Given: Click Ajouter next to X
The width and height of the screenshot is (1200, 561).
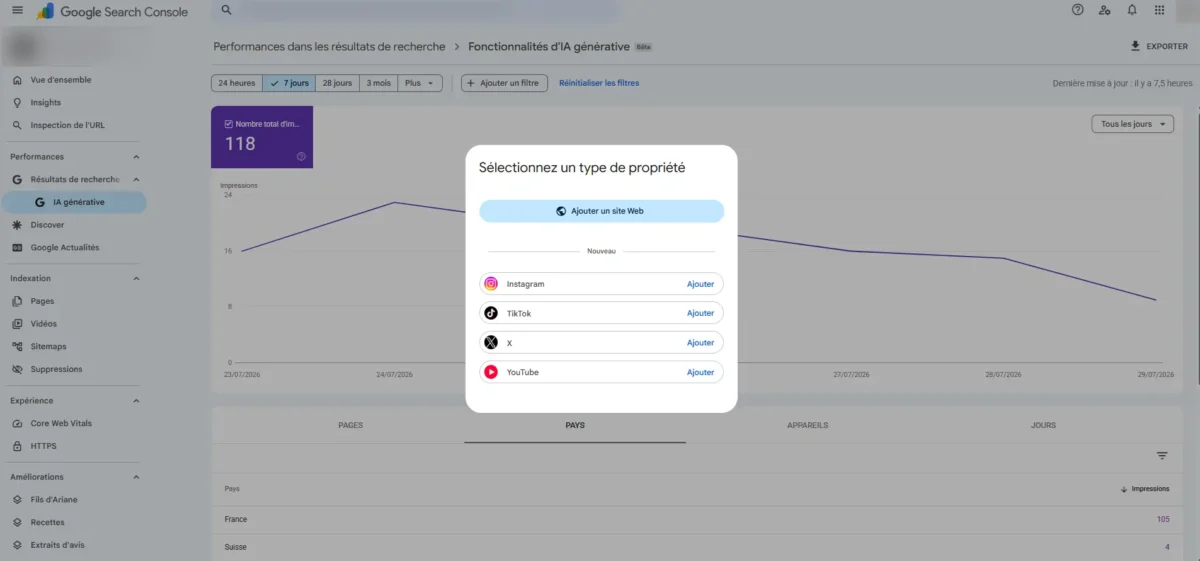Looking at the screenshot, I should (700, 342).
